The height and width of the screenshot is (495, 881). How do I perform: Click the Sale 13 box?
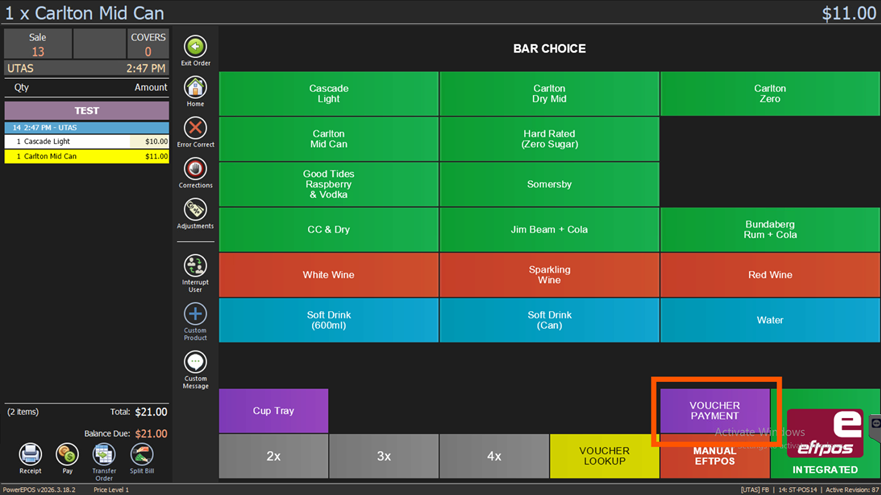pos(38,44)
